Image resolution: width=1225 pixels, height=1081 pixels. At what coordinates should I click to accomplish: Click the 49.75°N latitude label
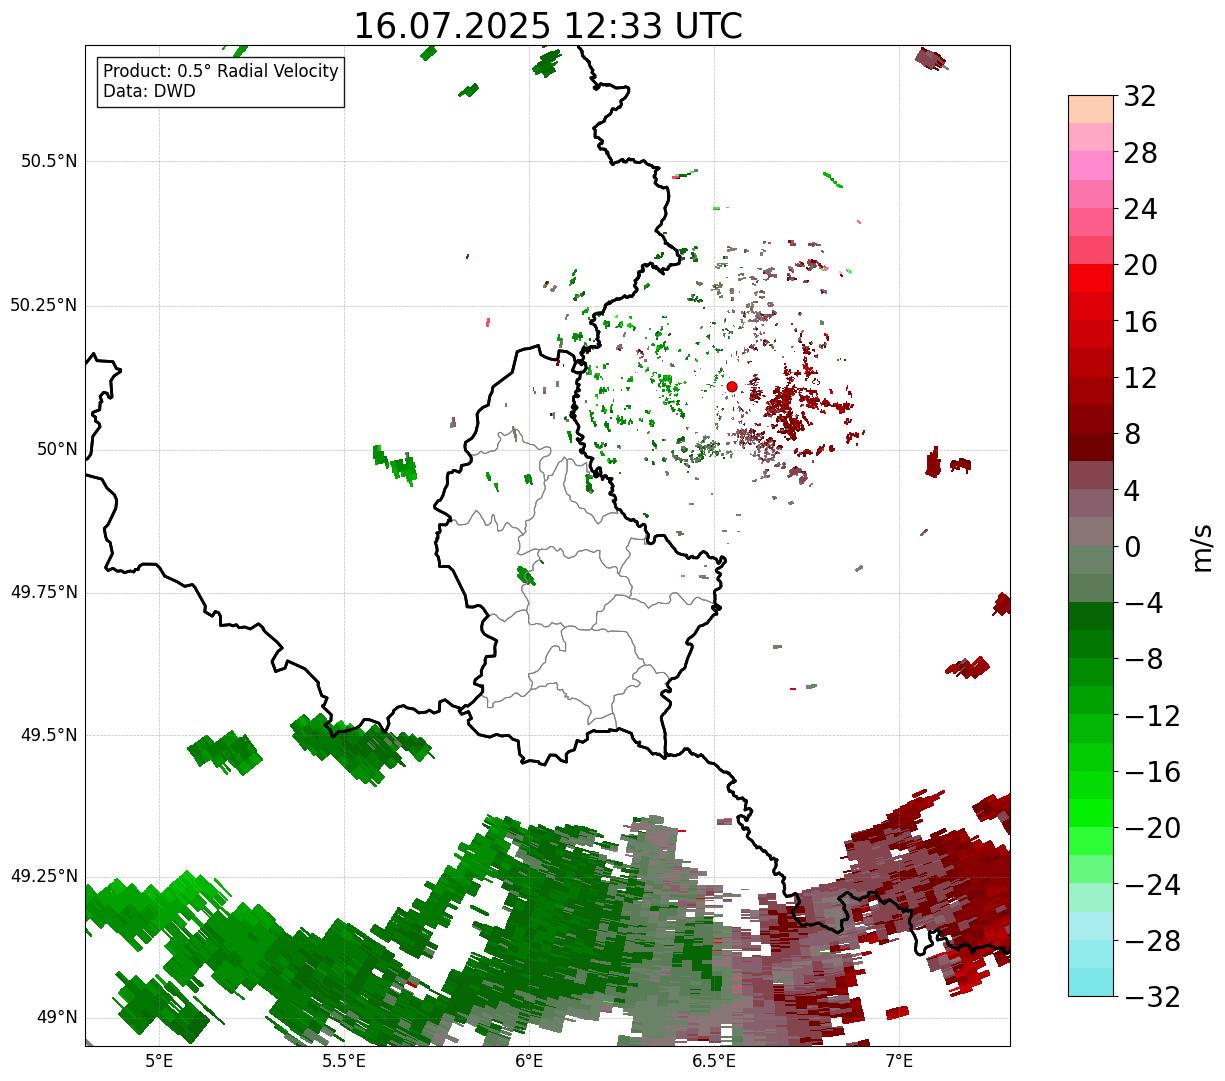(x=43, y=592)
